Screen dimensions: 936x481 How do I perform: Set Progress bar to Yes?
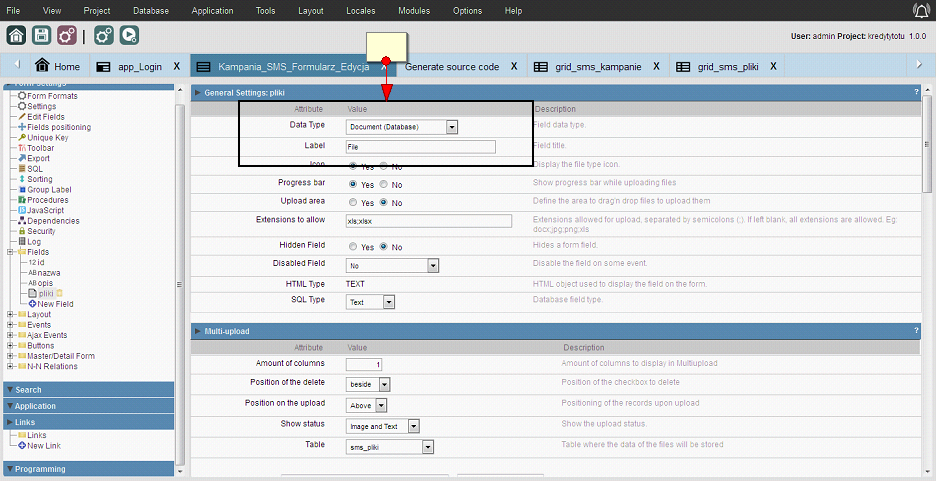[x=353, y=184]
